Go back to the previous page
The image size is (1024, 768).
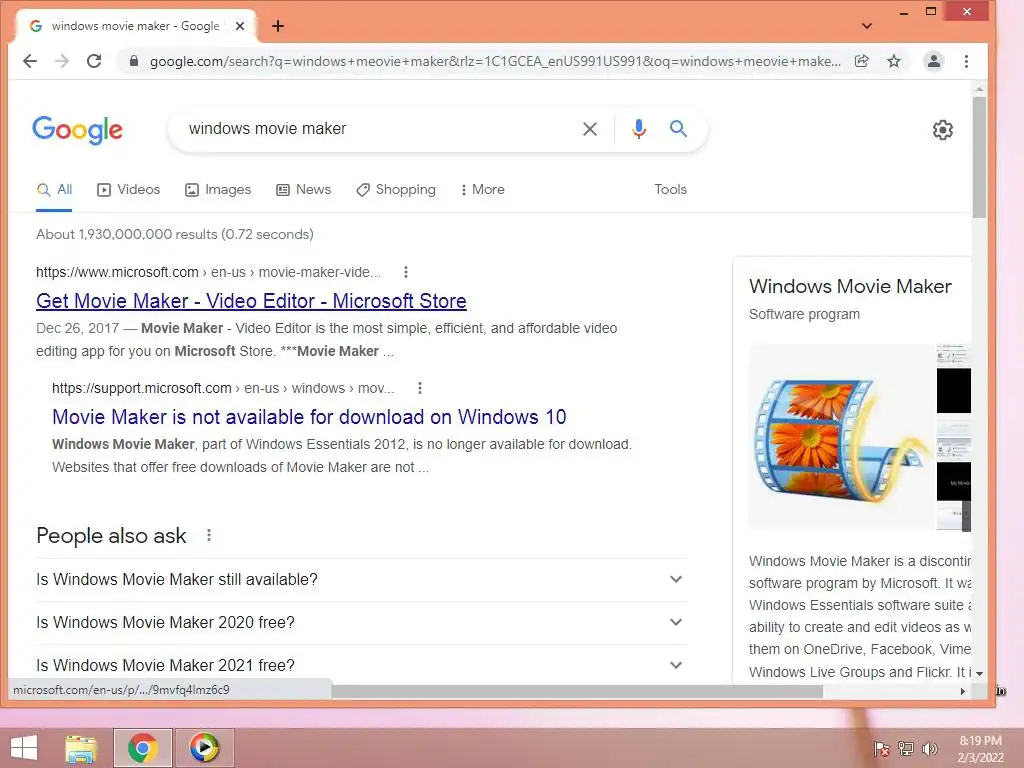click(x=30, y=61)
